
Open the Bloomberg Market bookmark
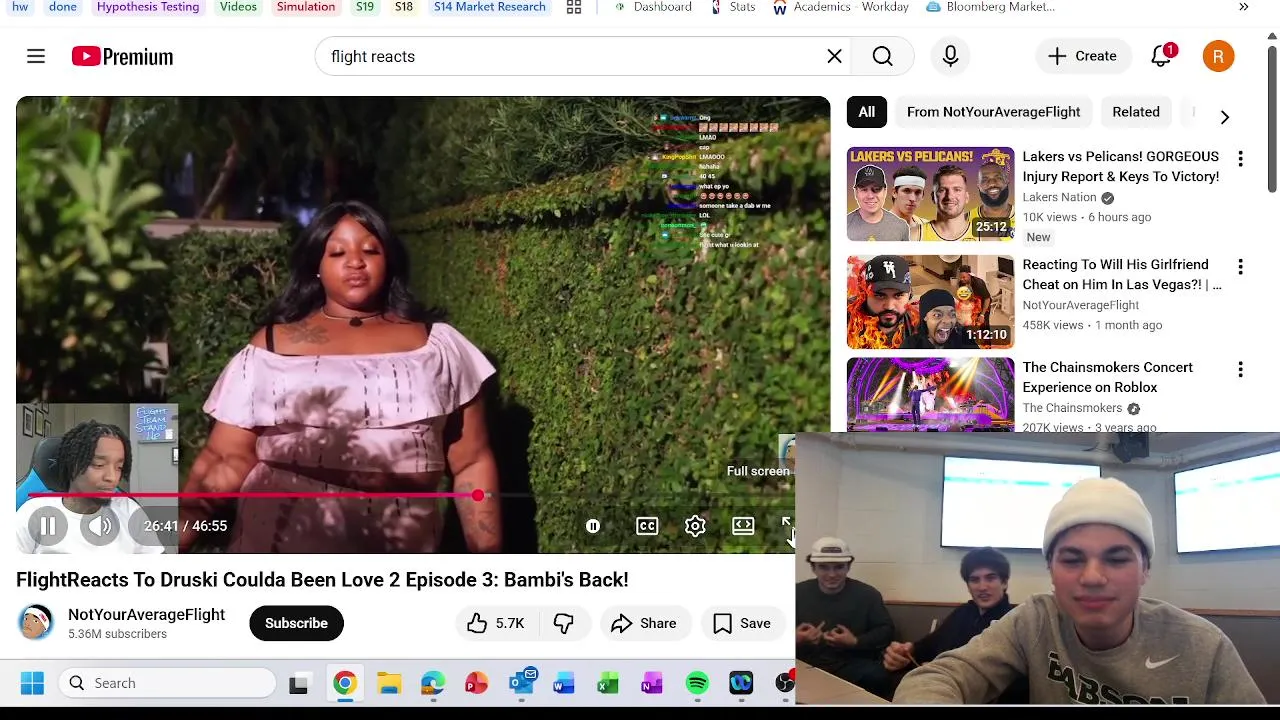(x=990, y=7)
